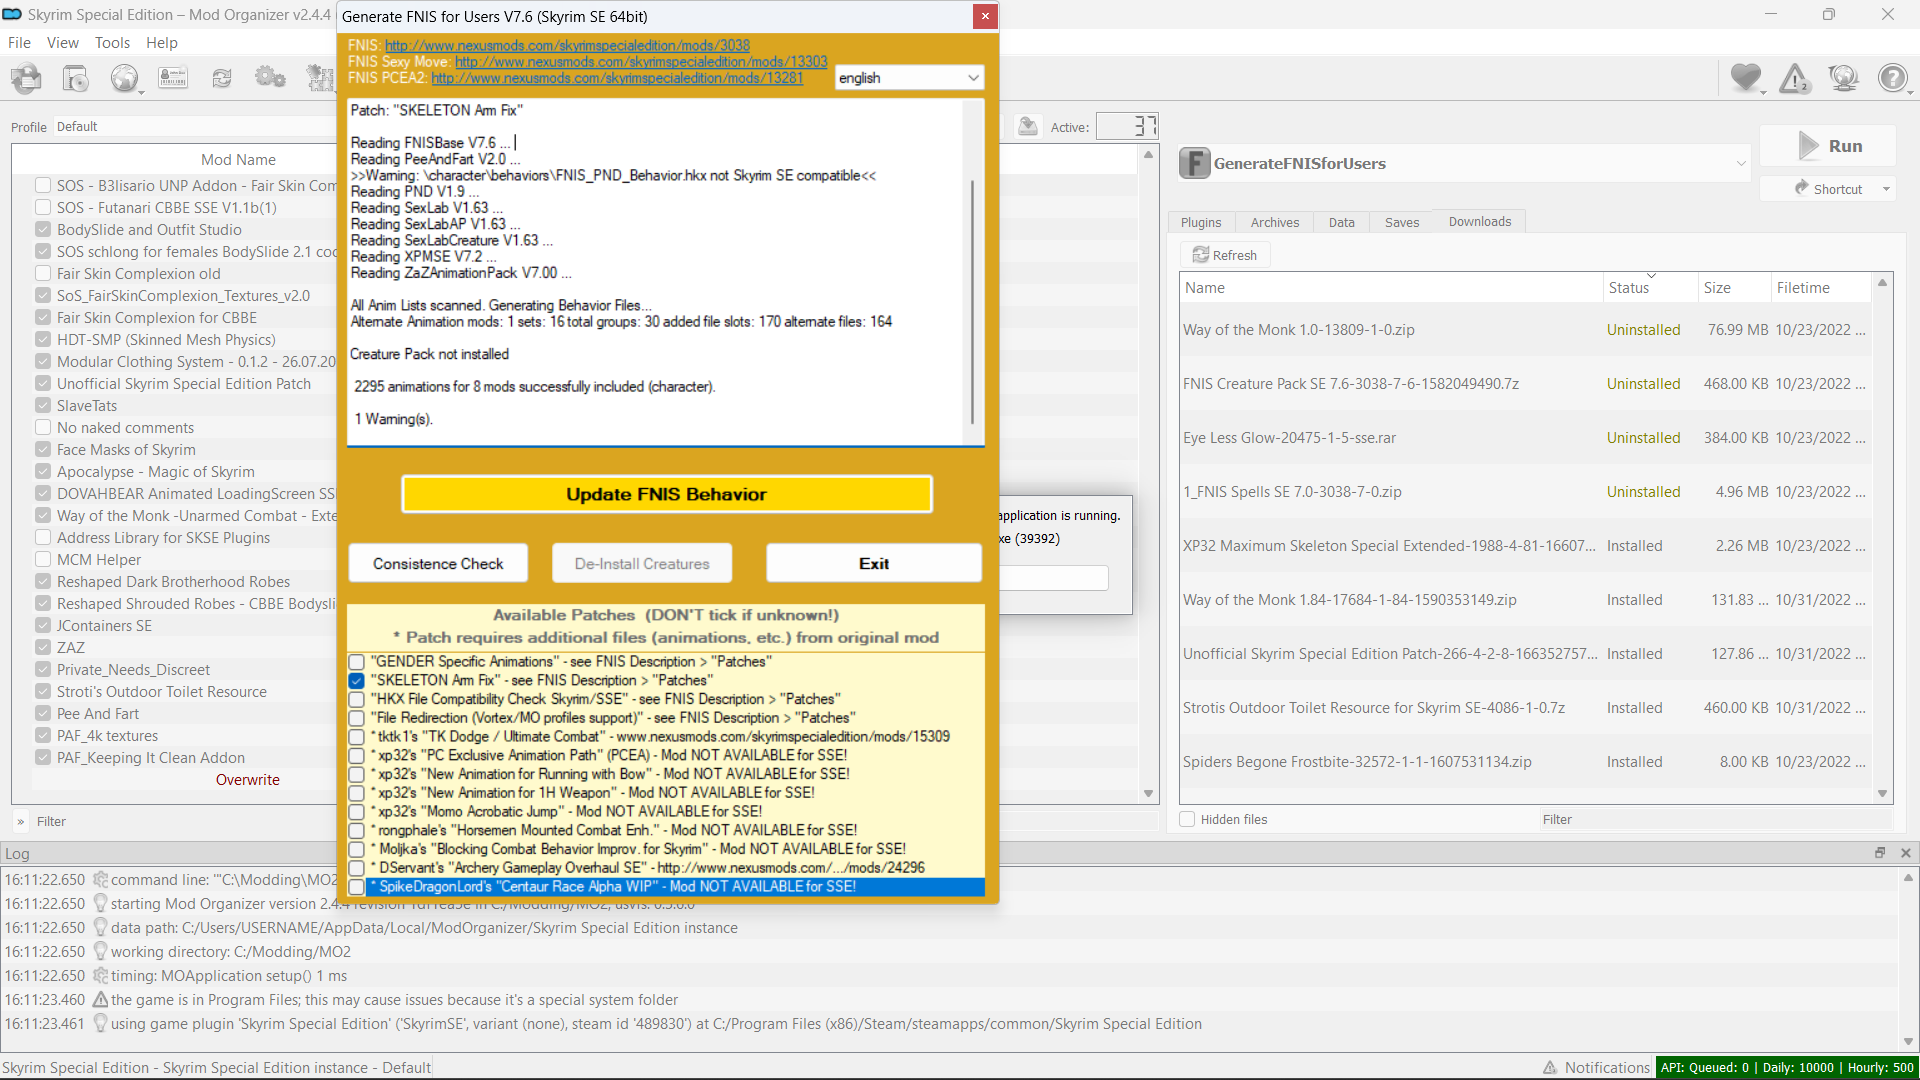The width and height of the screenshot is (1920, 1080).
Task: Click the FNIS output log vertical scrollbar
Action: (973, 300)
